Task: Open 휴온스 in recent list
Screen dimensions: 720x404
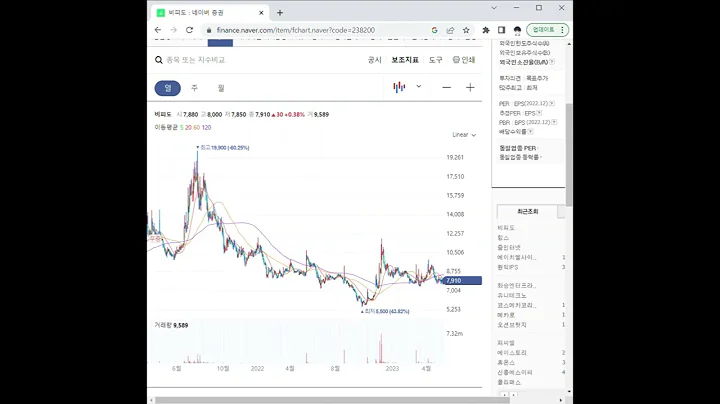Action: click(506, 363)
